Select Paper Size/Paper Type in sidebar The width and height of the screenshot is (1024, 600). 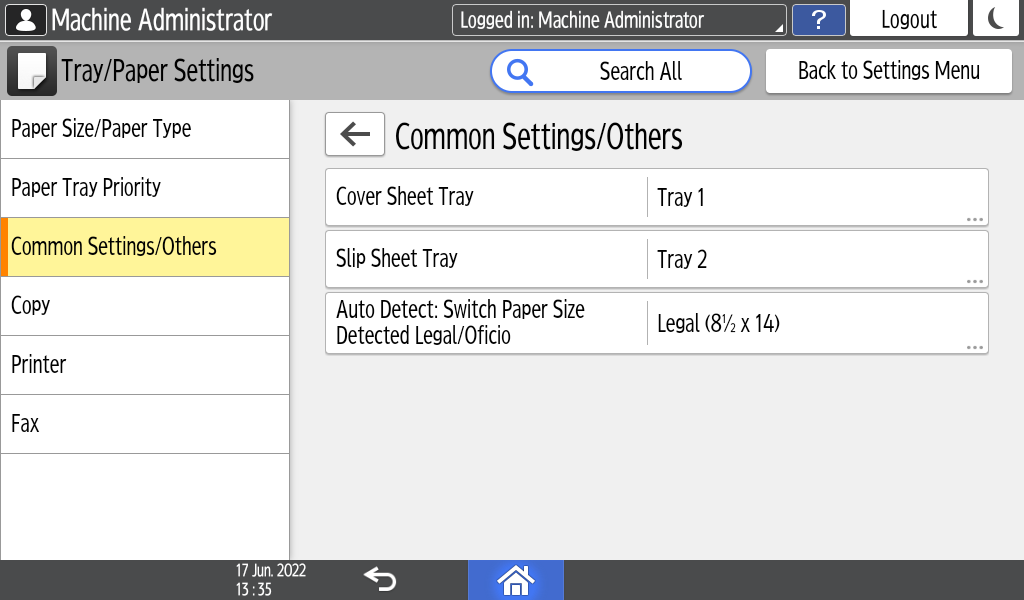coord(145,129)
